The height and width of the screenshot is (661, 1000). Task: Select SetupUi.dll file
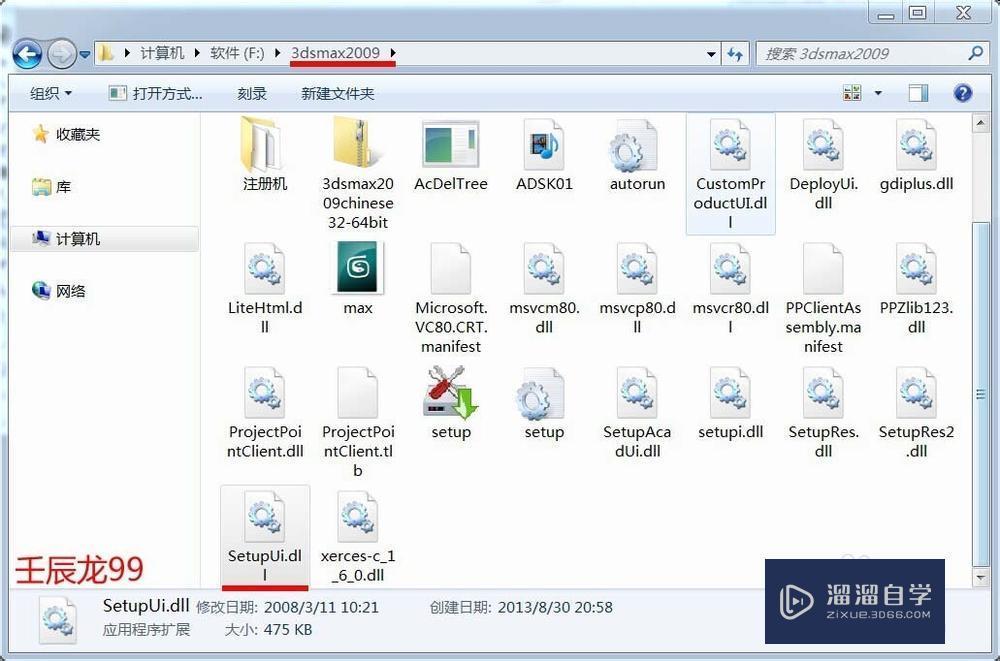tap(265, 537)
